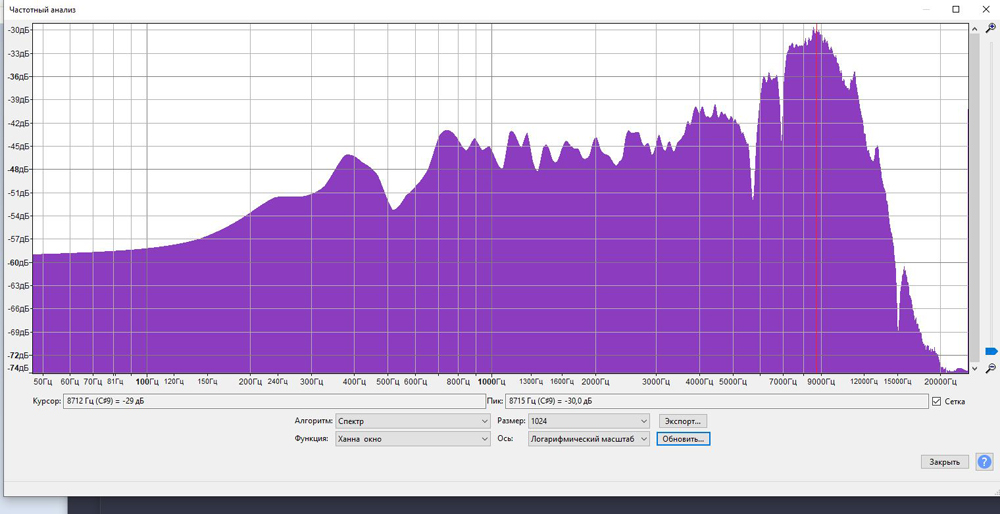Toggle the Сетка grid checkbox

936,401
